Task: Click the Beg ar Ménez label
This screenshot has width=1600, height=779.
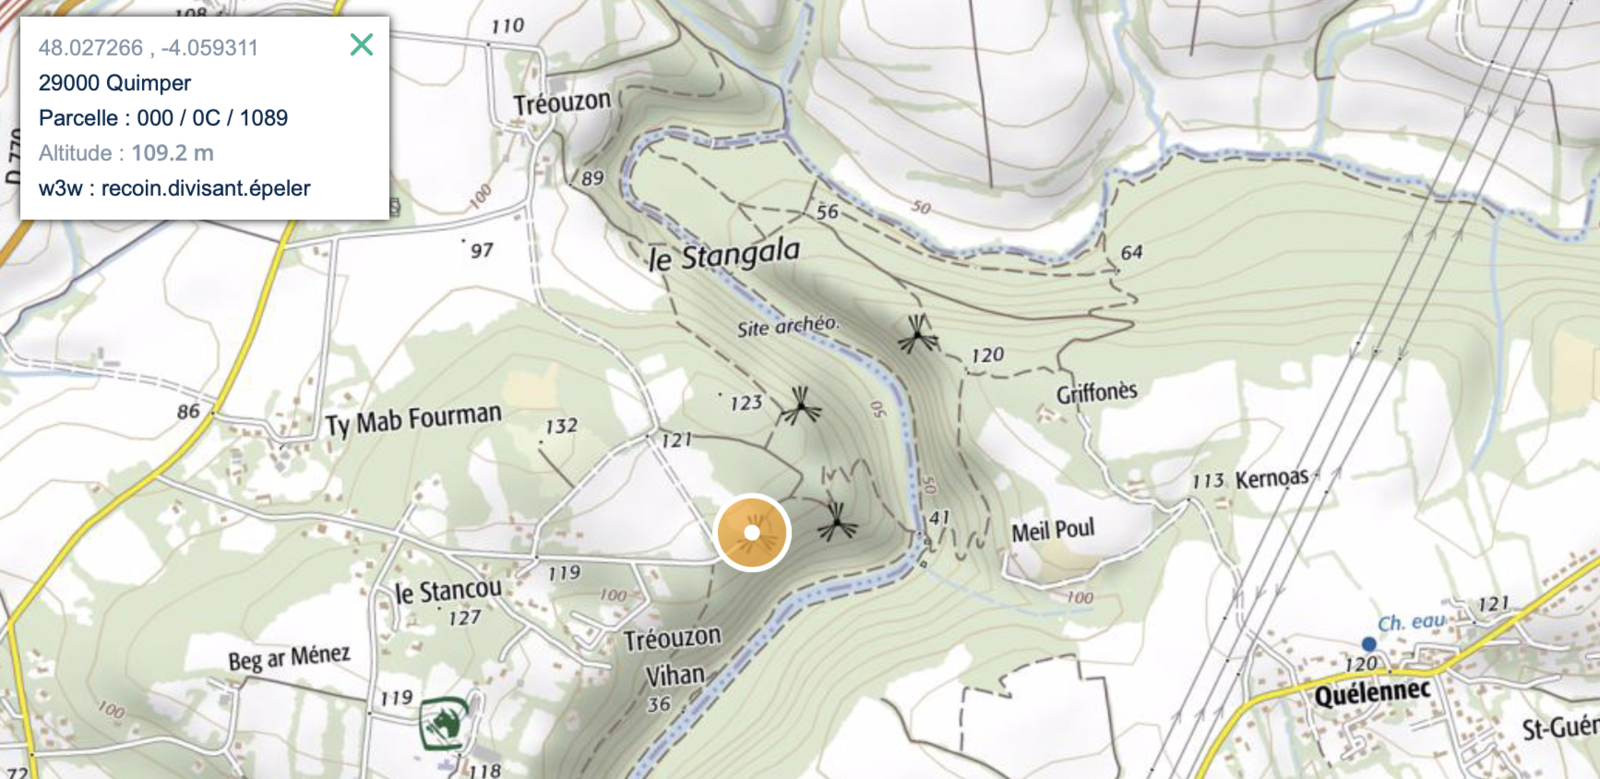Action: 289,658
